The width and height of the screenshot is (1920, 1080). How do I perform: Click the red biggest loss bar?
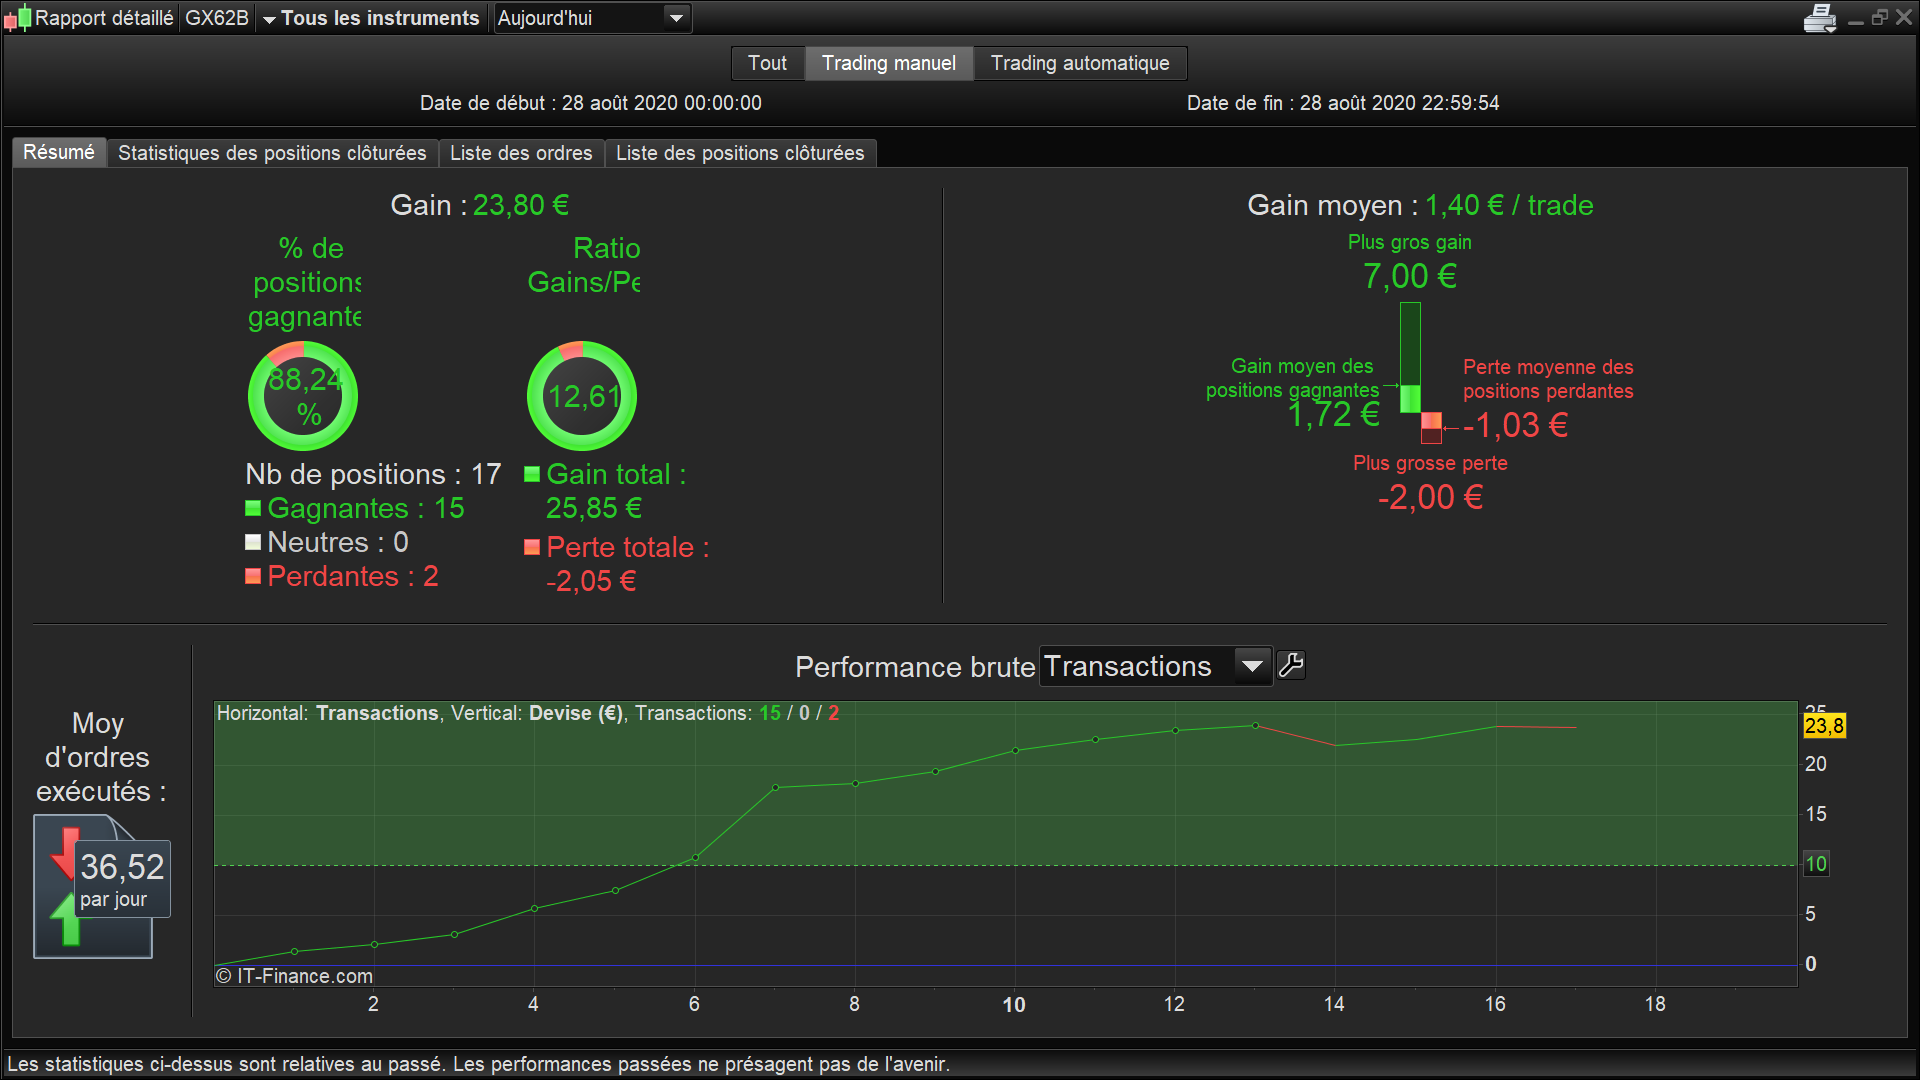tap(1431, 427)
